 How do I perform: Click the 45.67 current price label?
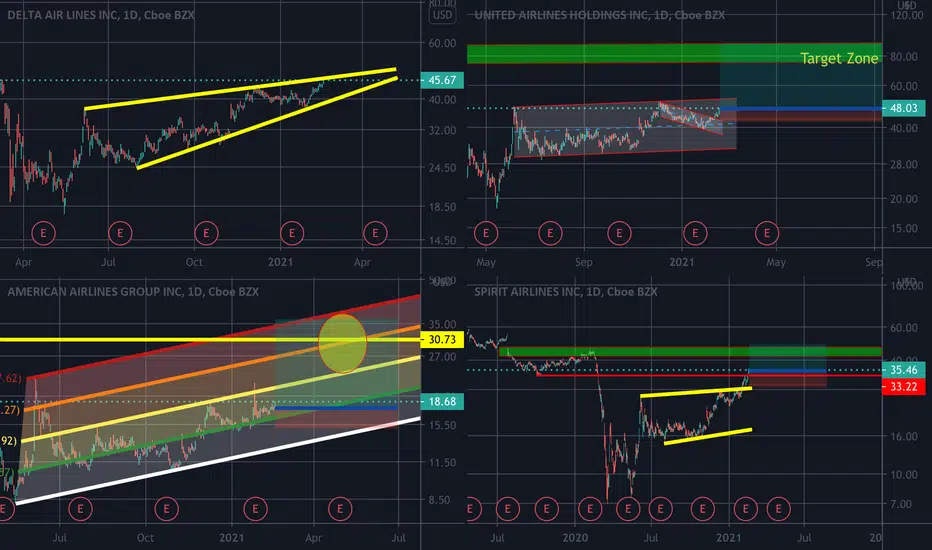[x=442, y=80]
